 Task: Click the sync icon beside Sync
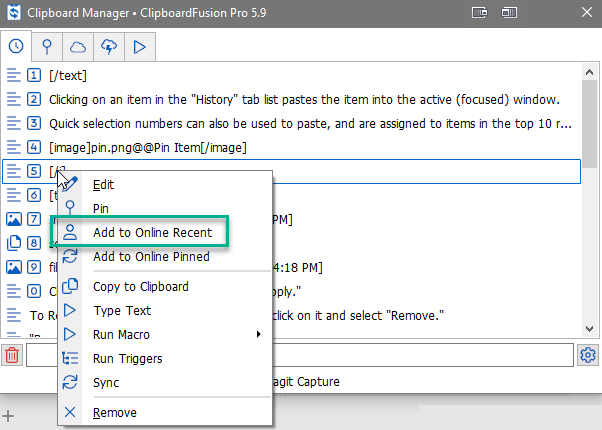point(70,382)
